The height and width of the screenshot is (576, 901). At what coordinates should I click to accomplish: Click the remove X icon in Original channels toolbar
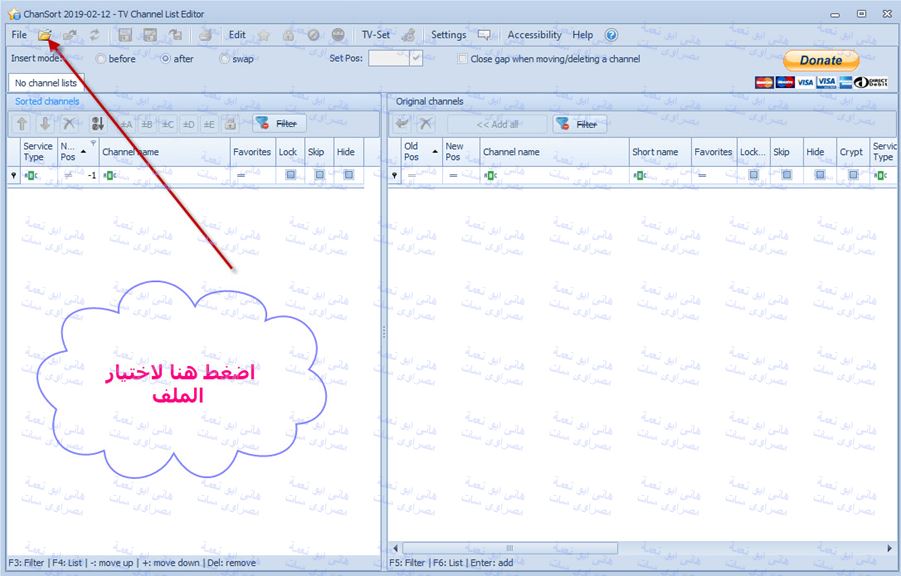426,124
